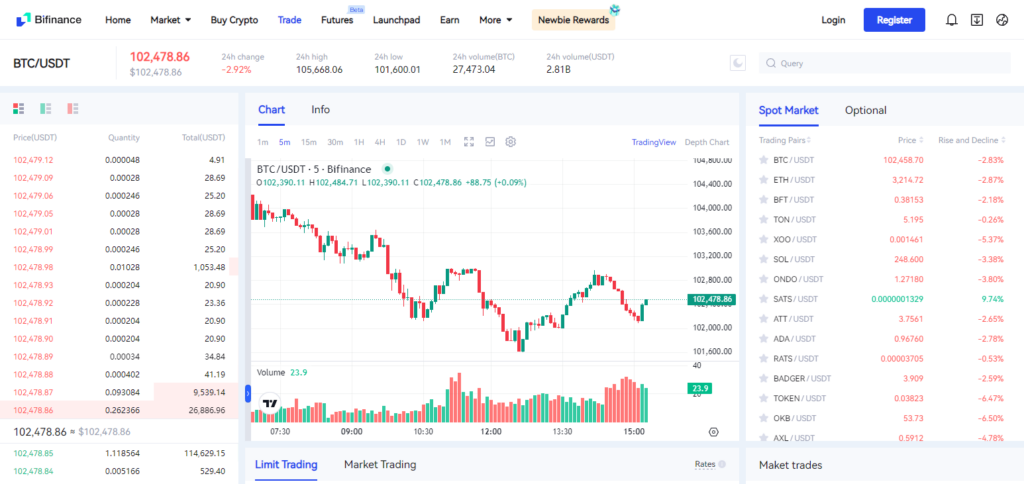Select the 4H chart interval
Screen dimensions: 1024x484
point(380,142)
